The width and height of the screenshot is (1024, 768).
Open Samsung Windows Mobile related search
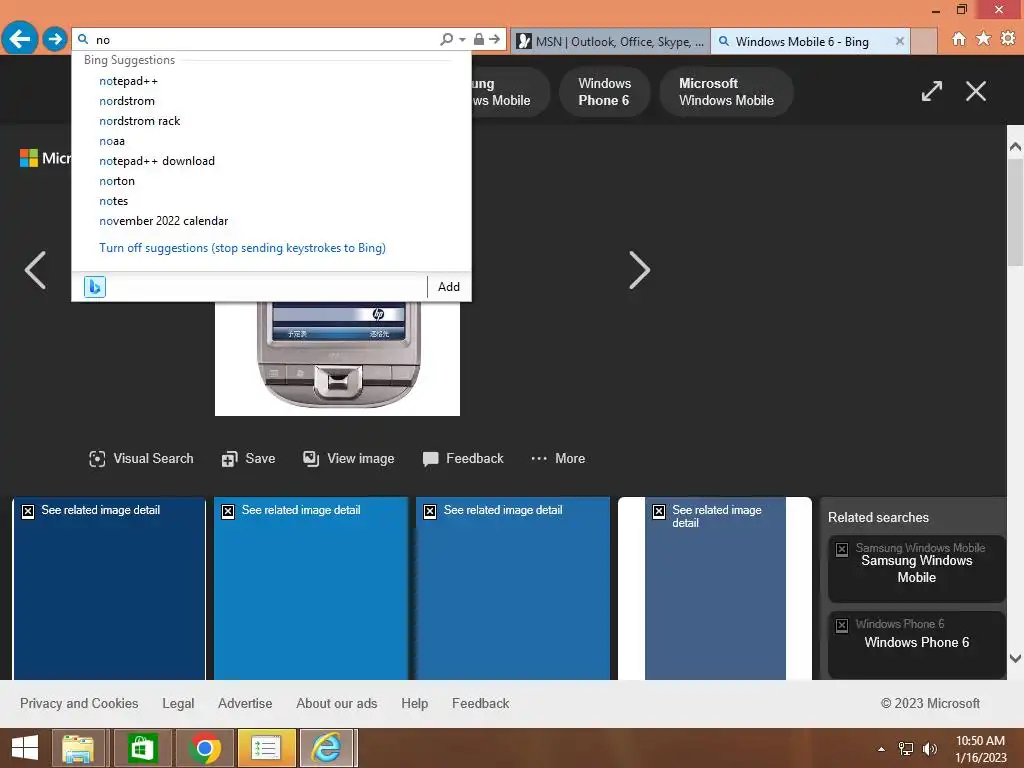click(916, 568)
